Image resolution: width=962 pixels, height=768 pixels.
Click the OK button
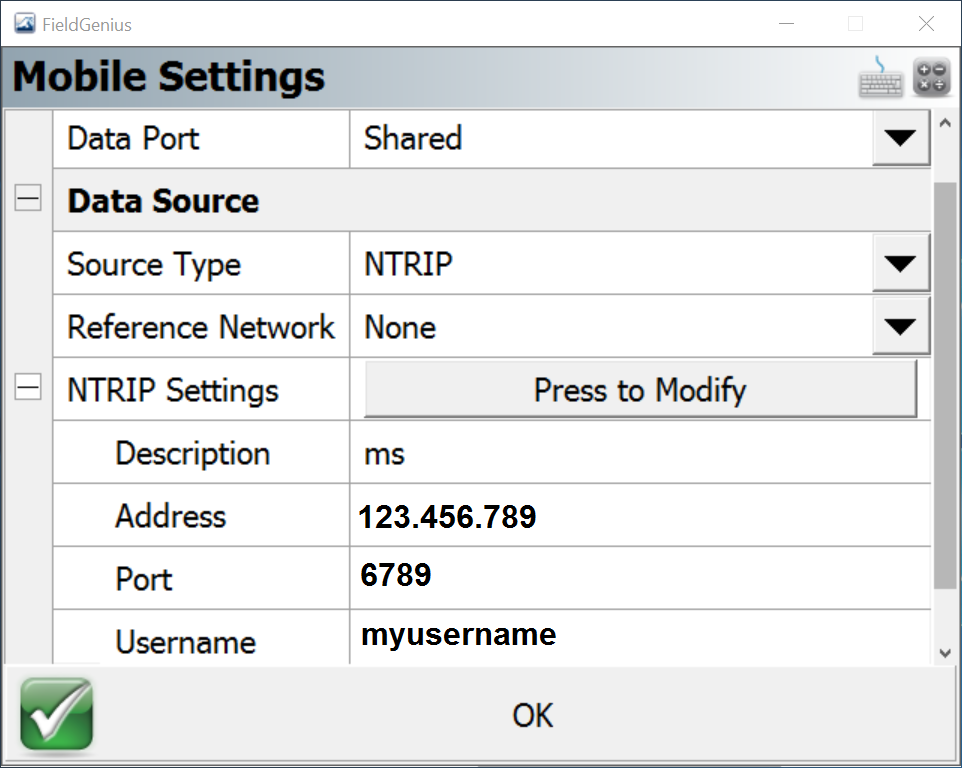(x=531, y=715)
